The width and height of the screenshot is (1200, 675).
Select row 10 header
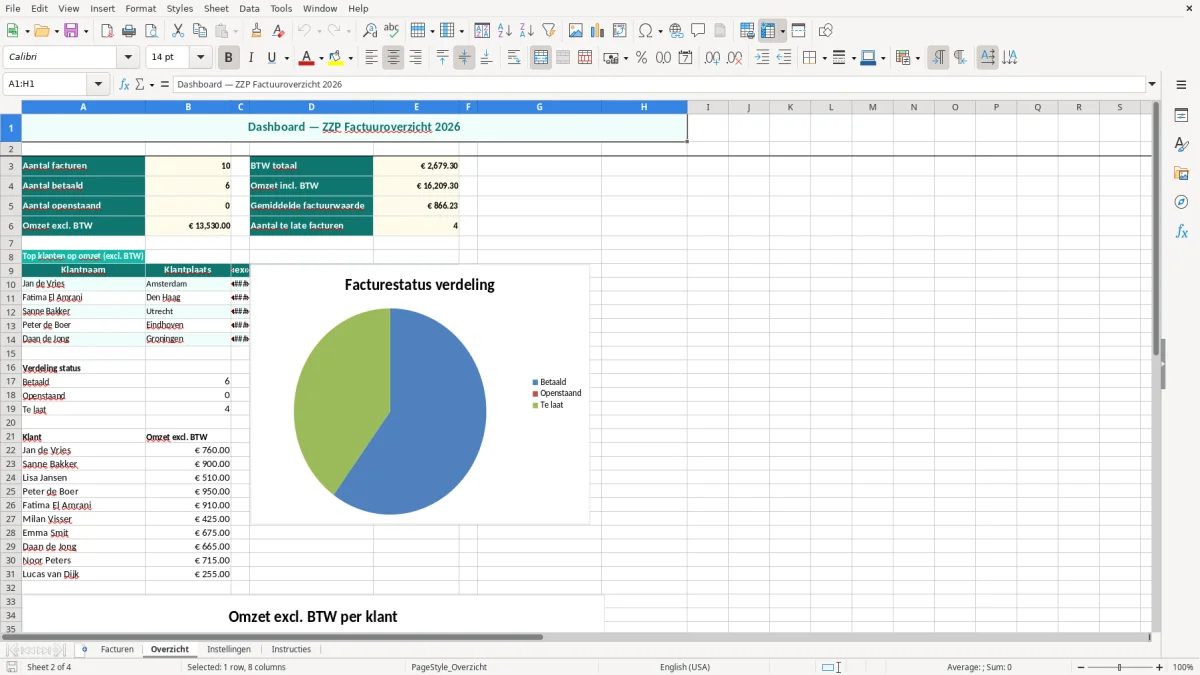(11, 284)
